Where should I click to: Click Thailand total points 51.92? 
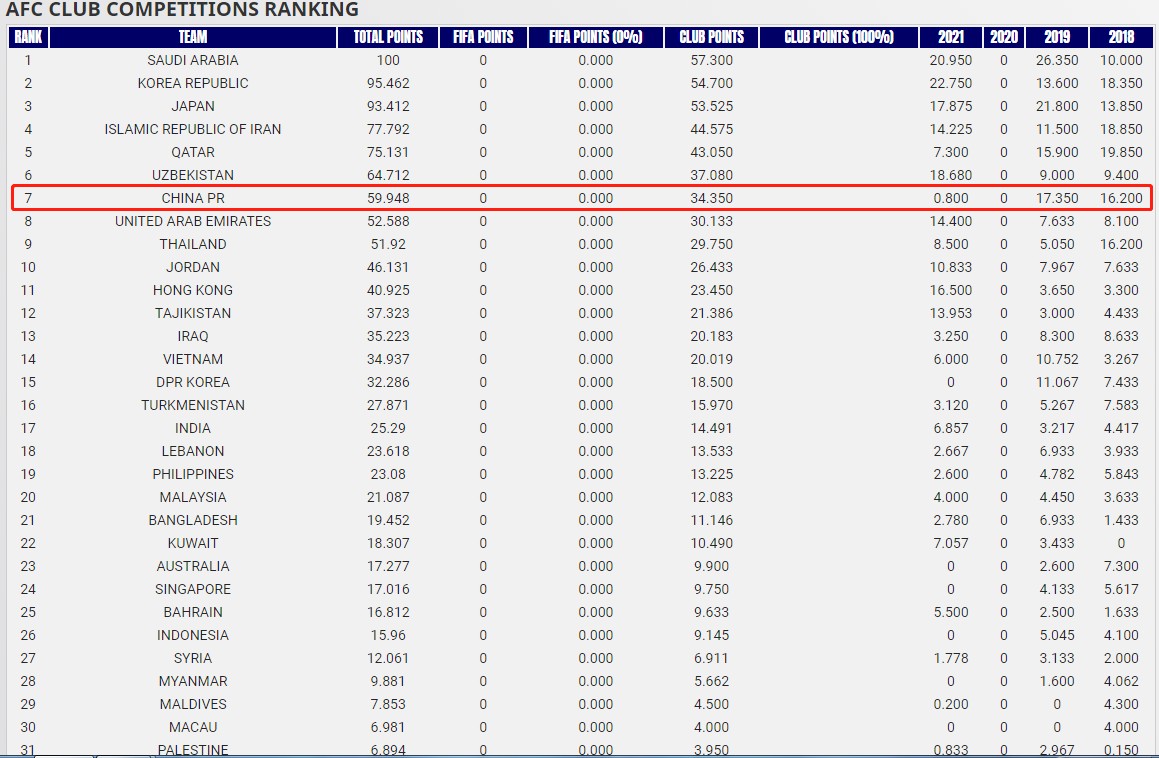388,244
